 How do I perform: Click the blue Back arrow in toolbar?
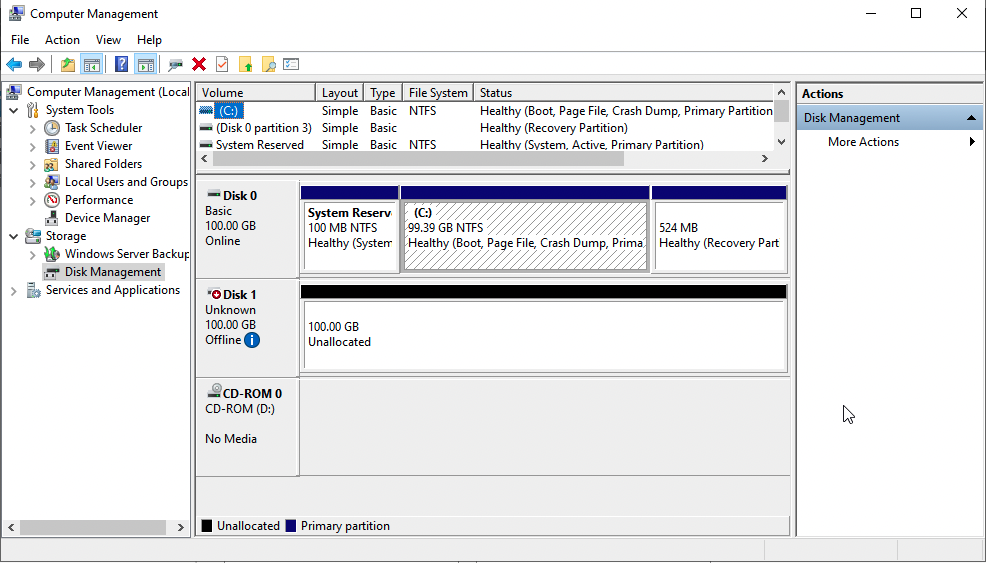click(x=14, y=64)
